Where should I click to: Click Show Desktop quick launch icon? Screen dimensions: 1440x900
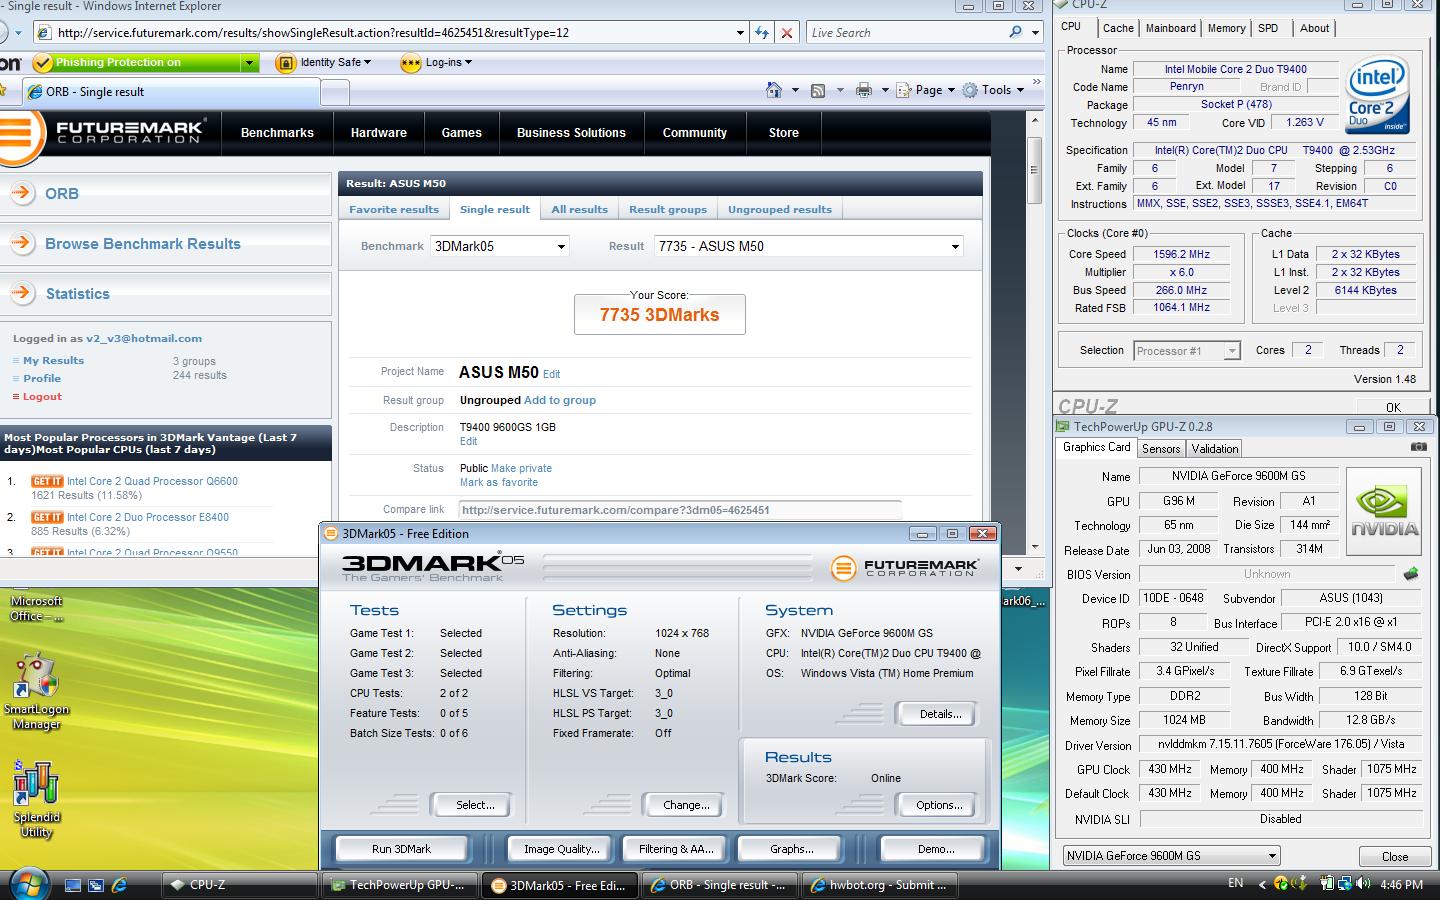72,885
